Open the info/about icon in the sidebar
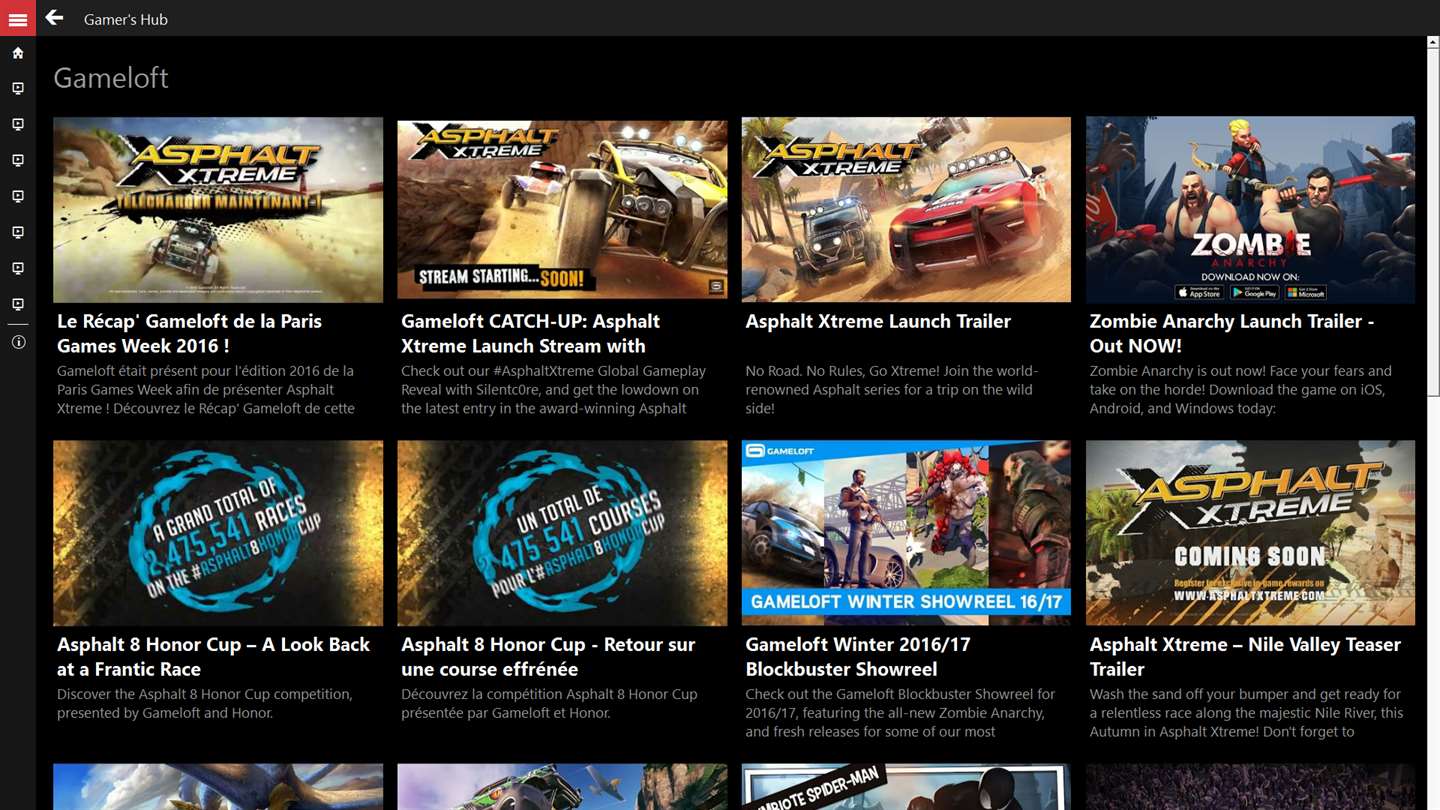Image resolution: width=1440 pixels, height=810 pixels. pos(18,342)
